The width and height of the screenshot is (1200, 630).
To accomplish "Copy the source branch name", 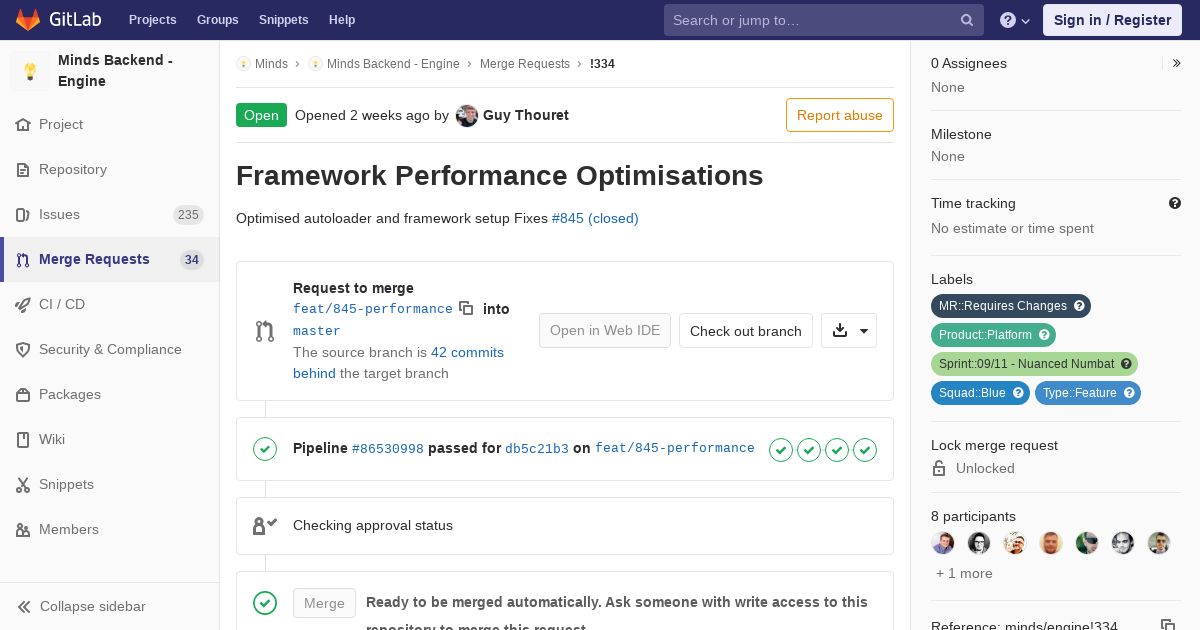I will [466, 308].
